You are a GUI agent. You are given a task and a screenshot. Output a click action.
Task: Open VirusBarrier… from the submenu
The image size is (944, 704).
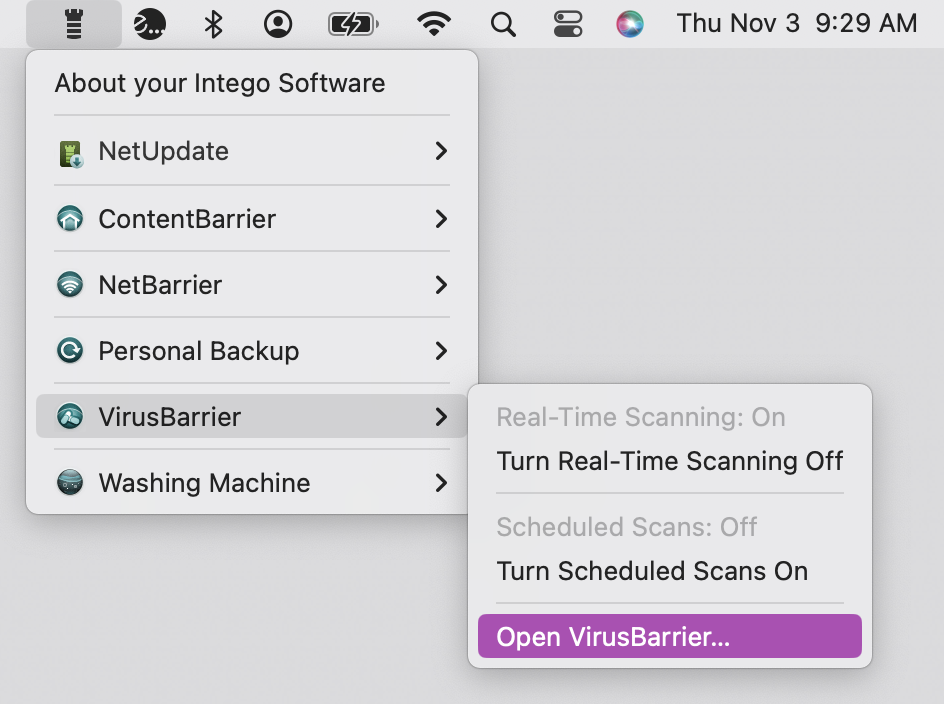(669, 636)
